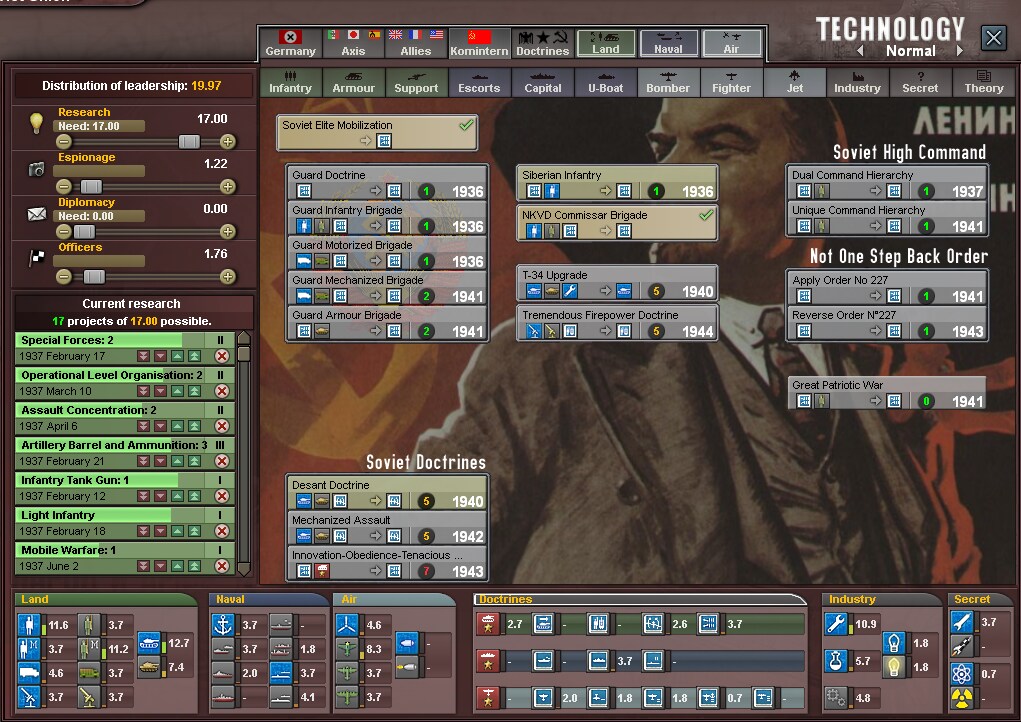Cancel the Assault Concentration research project
Viewport: 1021px width, 722px height.
[222, 426]
